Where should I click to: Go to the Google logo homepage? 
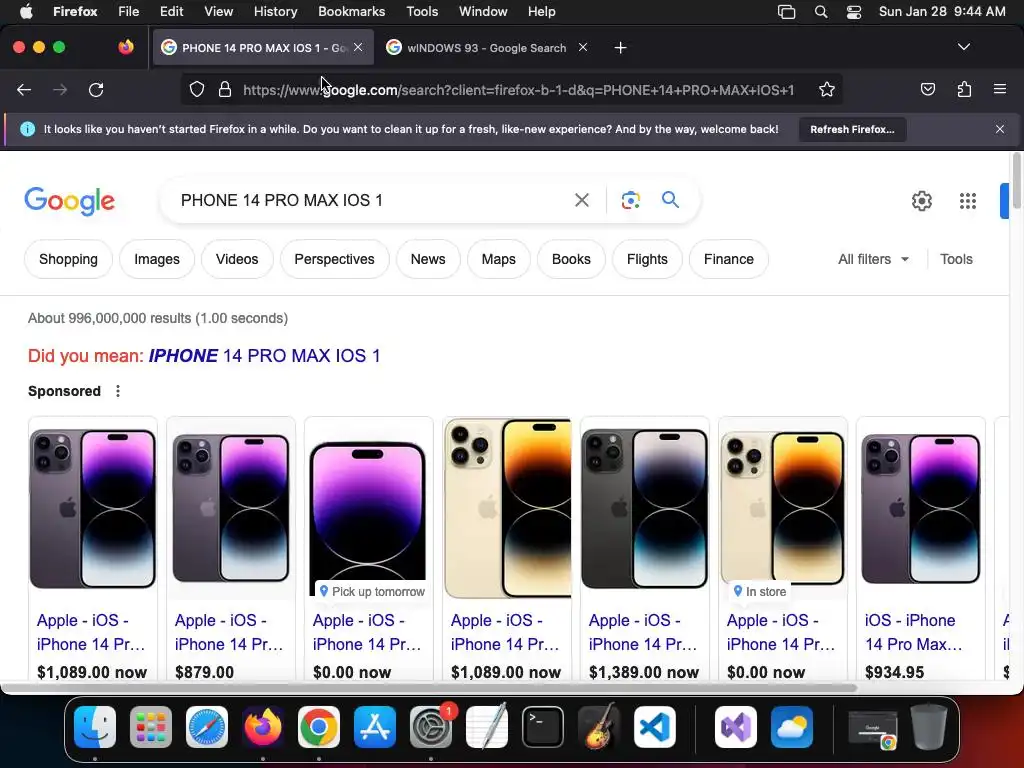(70, 200)
